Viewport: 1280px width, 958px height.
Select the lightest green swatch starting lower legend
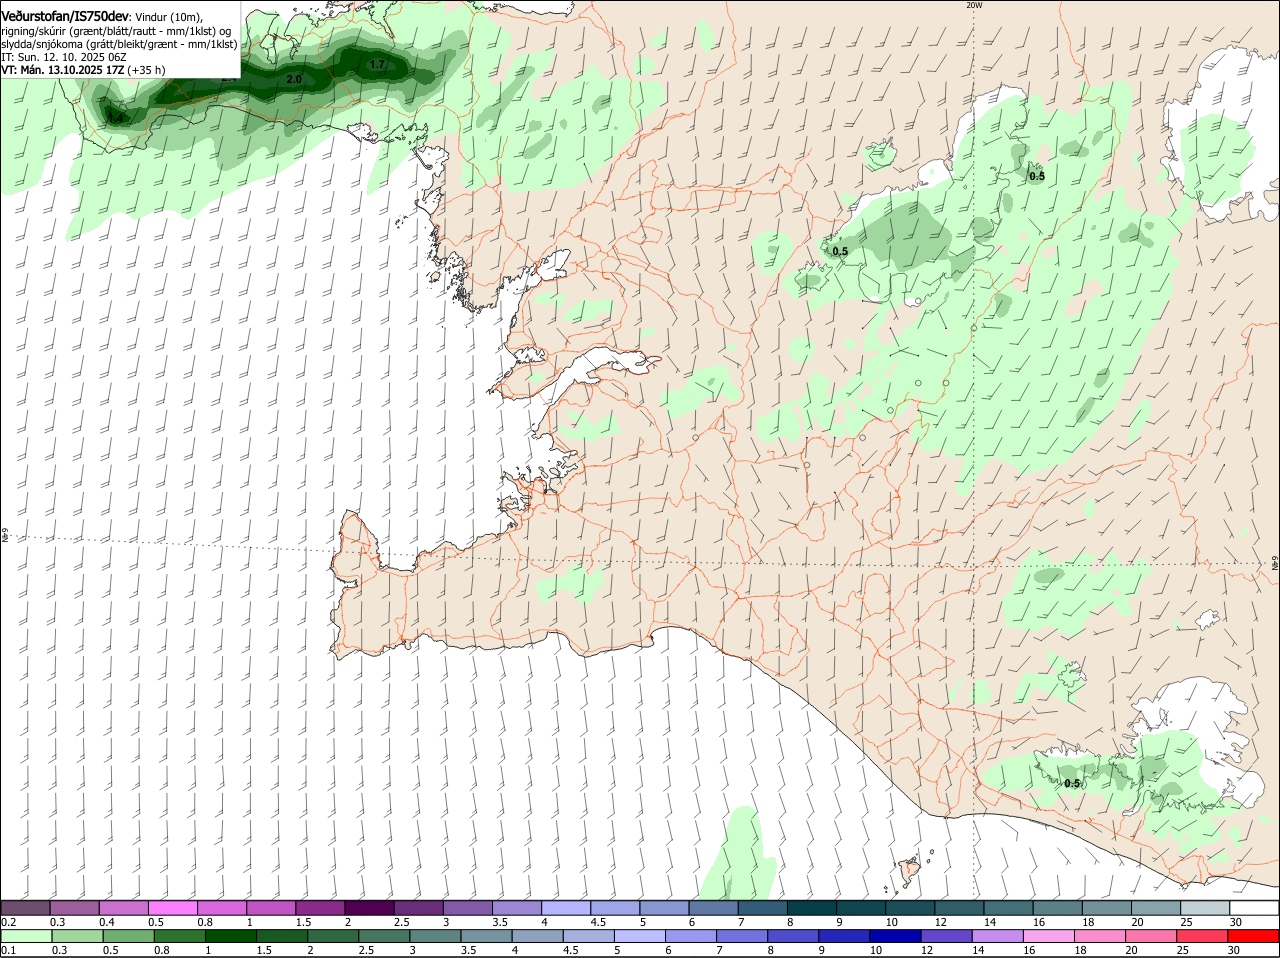[26, 936]
